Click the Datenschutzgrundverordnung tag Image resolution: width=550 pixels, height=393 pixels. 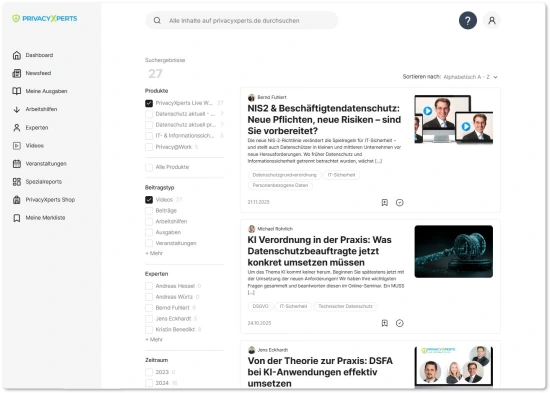(x=284, y=175)
